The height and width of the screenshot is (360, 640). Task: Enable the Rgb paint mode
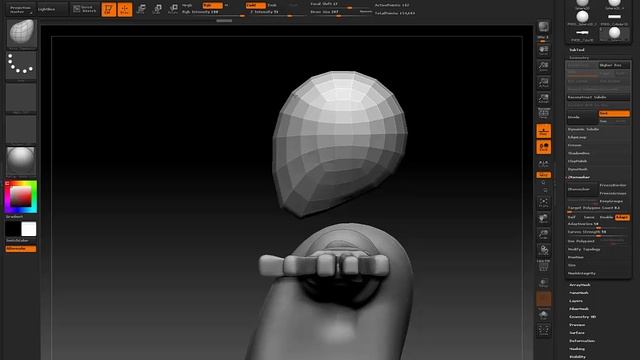coord(213,5)
